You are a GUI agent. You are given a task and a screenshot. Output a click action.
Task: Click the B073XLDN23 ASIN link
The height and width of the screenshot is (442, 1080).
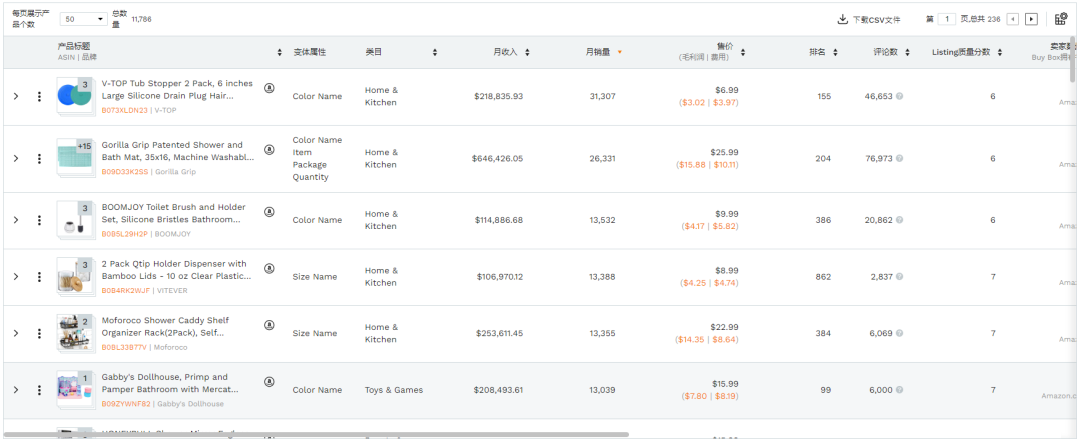(x=124, y=110)
